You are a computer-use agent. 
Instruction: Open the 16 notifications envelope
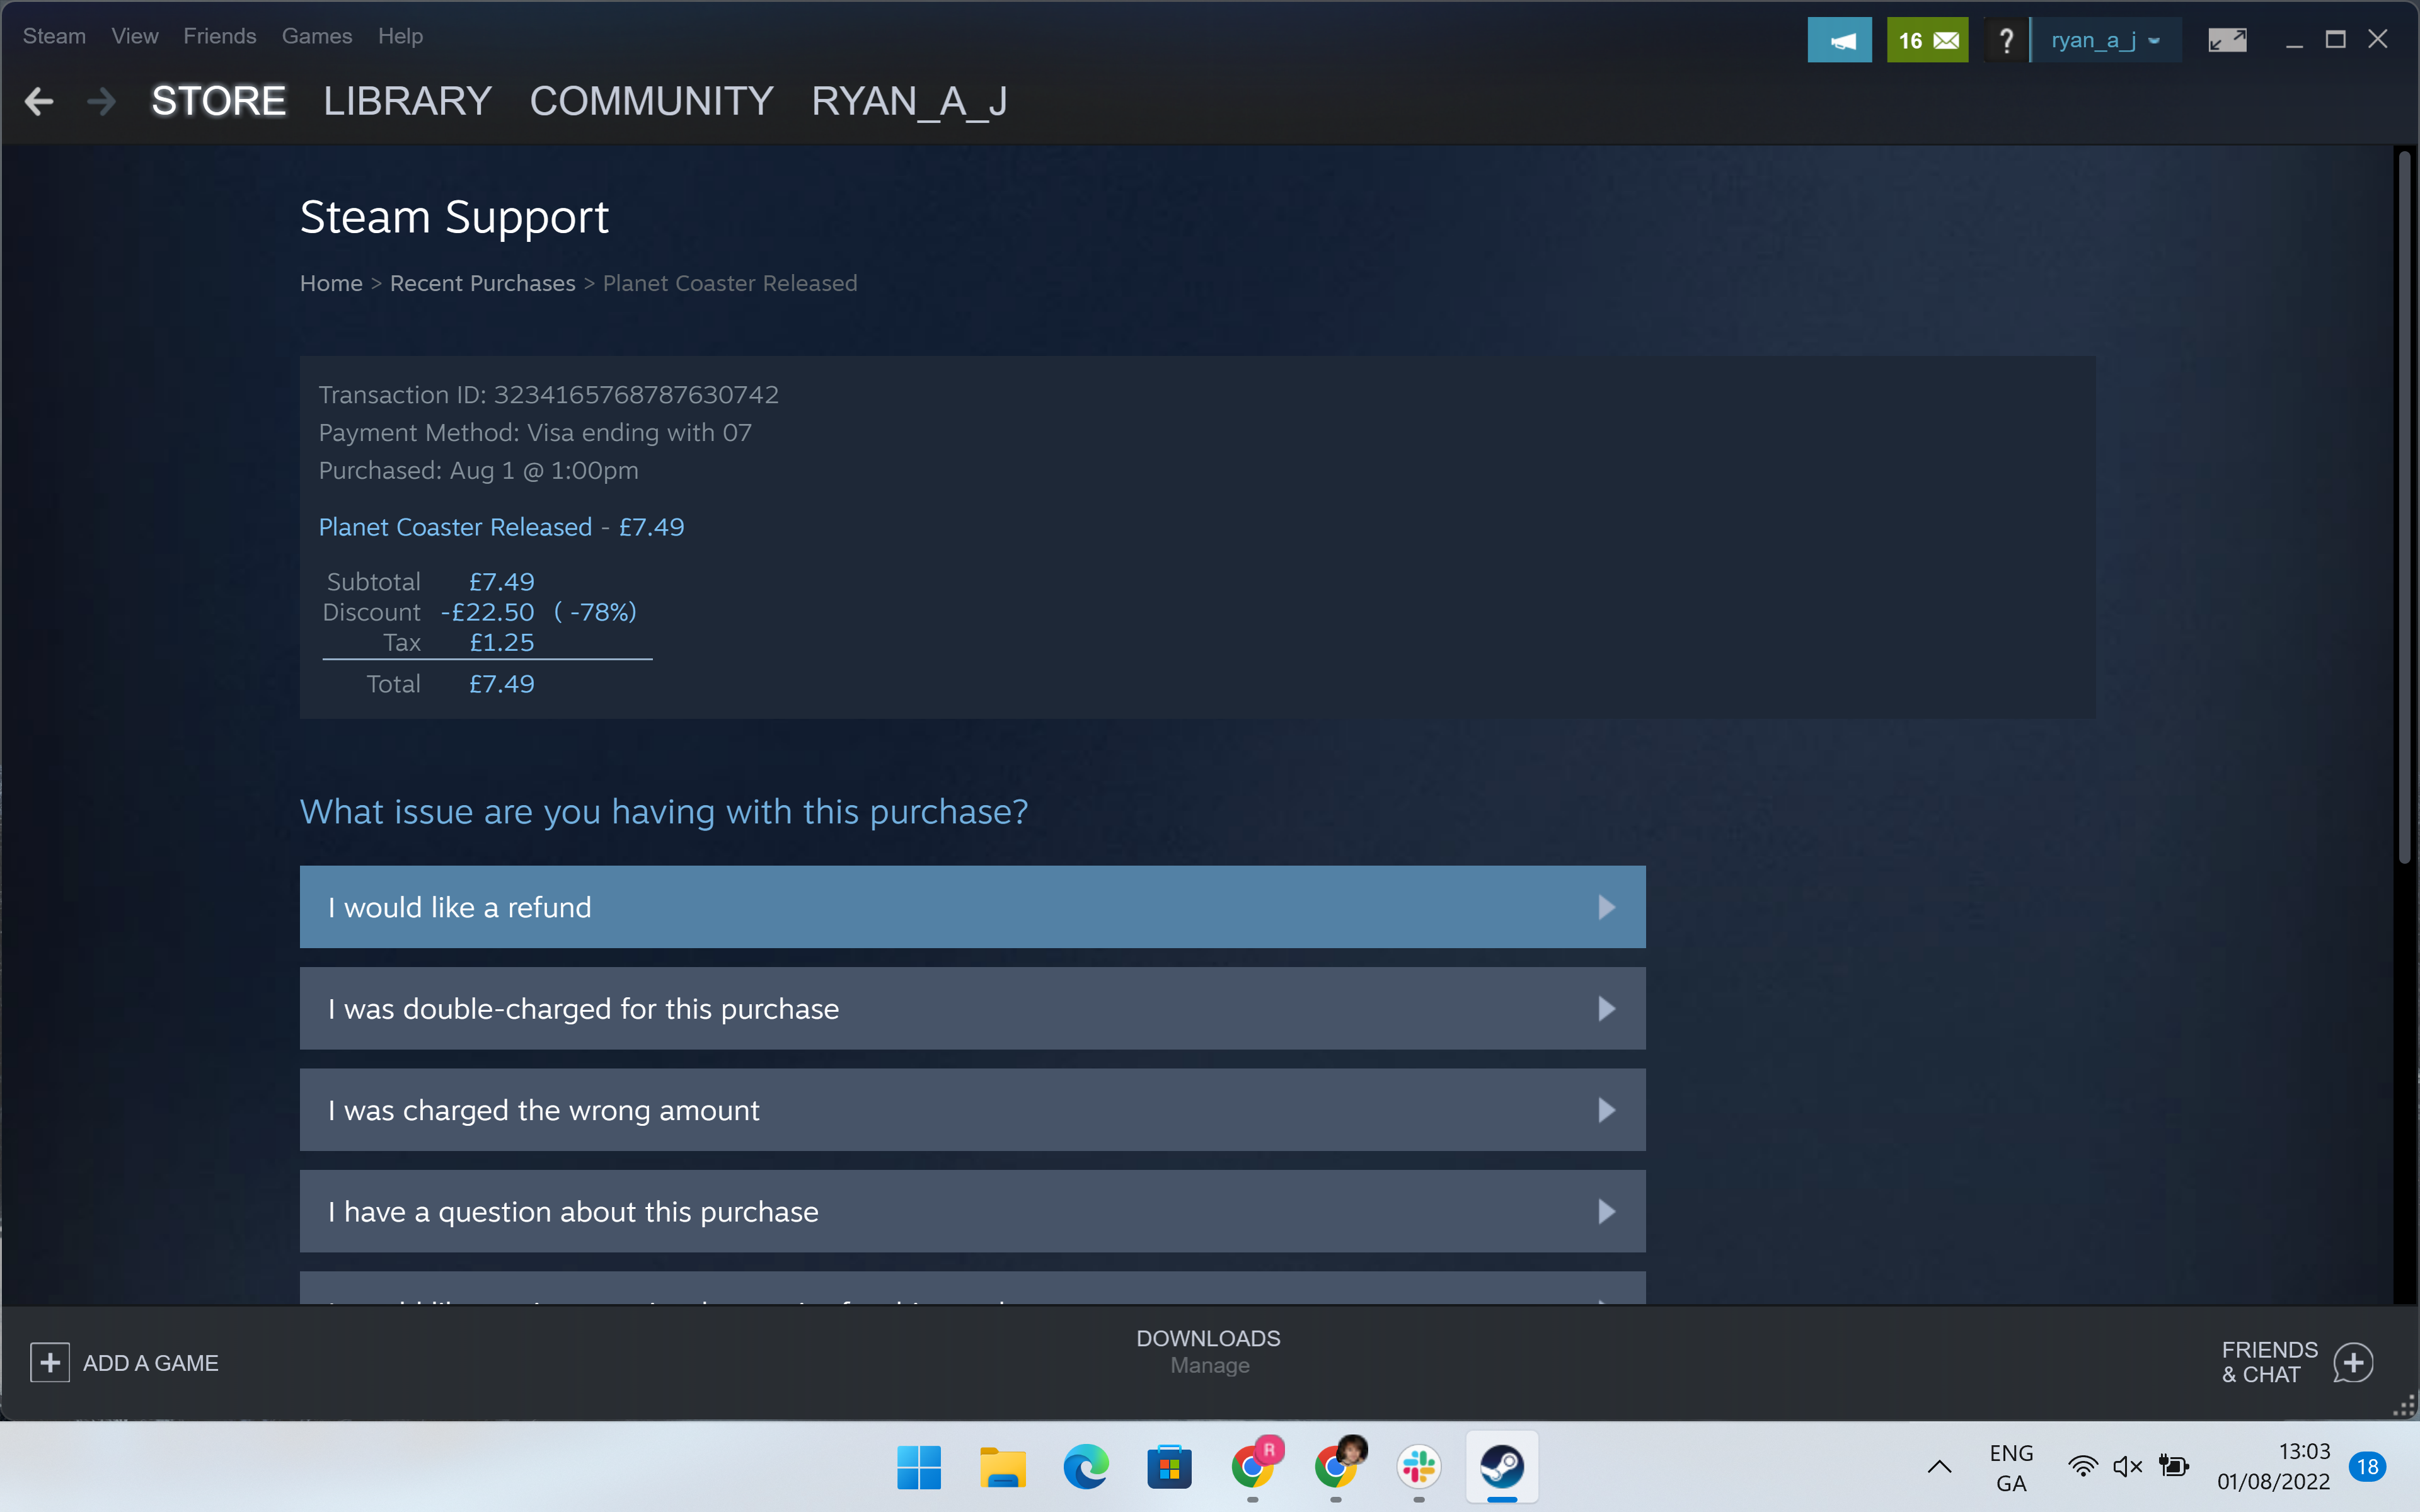[x=1927, y=40]
